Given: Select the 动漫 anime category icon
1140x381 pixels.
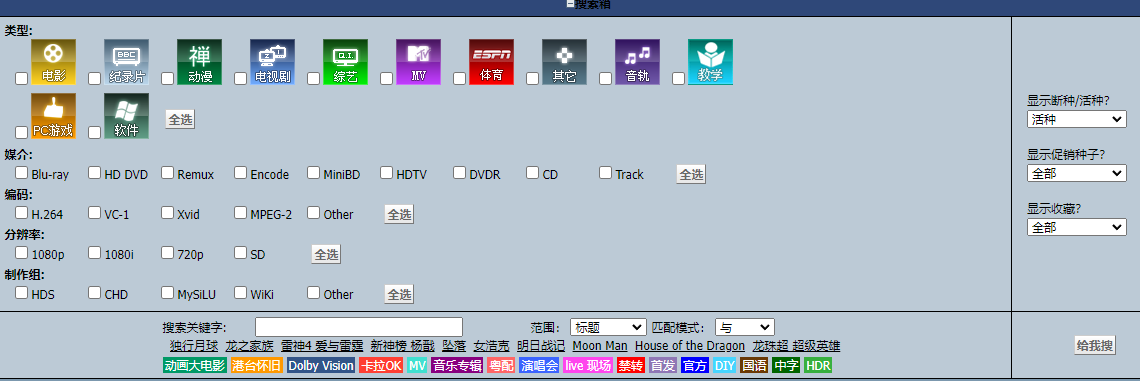Looking at the screenshot, I should [x=199, y=62].
